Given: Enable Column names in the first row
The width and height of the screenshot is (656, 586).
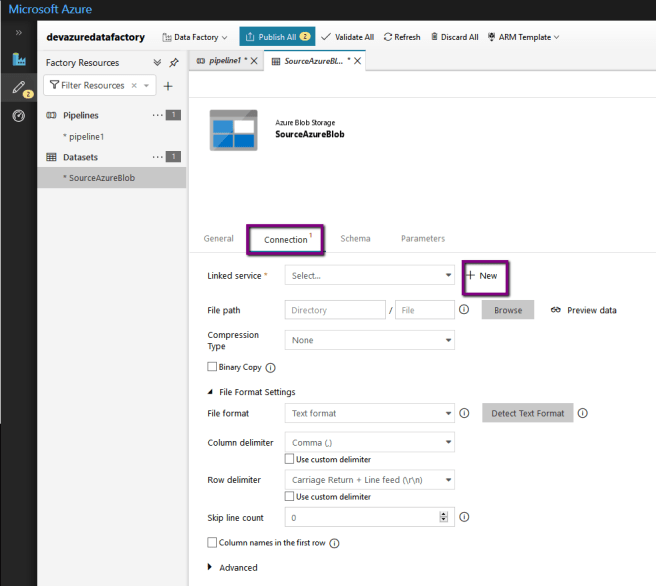Looking at the screenshot, I should coord(212,543).
